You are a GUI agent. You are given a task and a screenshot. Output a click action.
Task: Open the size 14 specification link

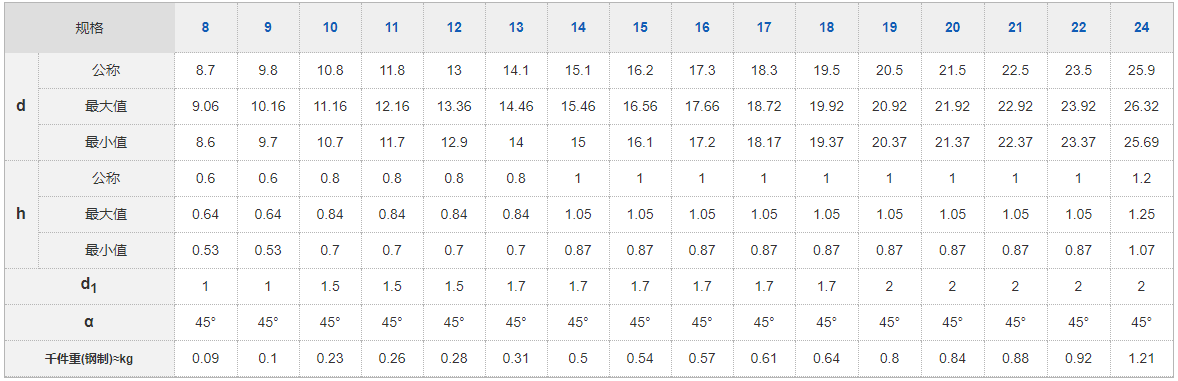click(x=578, y=28)
